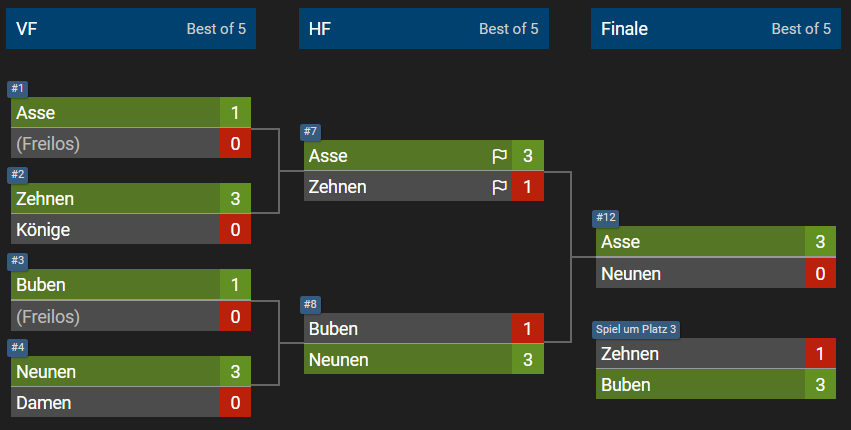Click team Asse in the final match

[x=701, y=242]
